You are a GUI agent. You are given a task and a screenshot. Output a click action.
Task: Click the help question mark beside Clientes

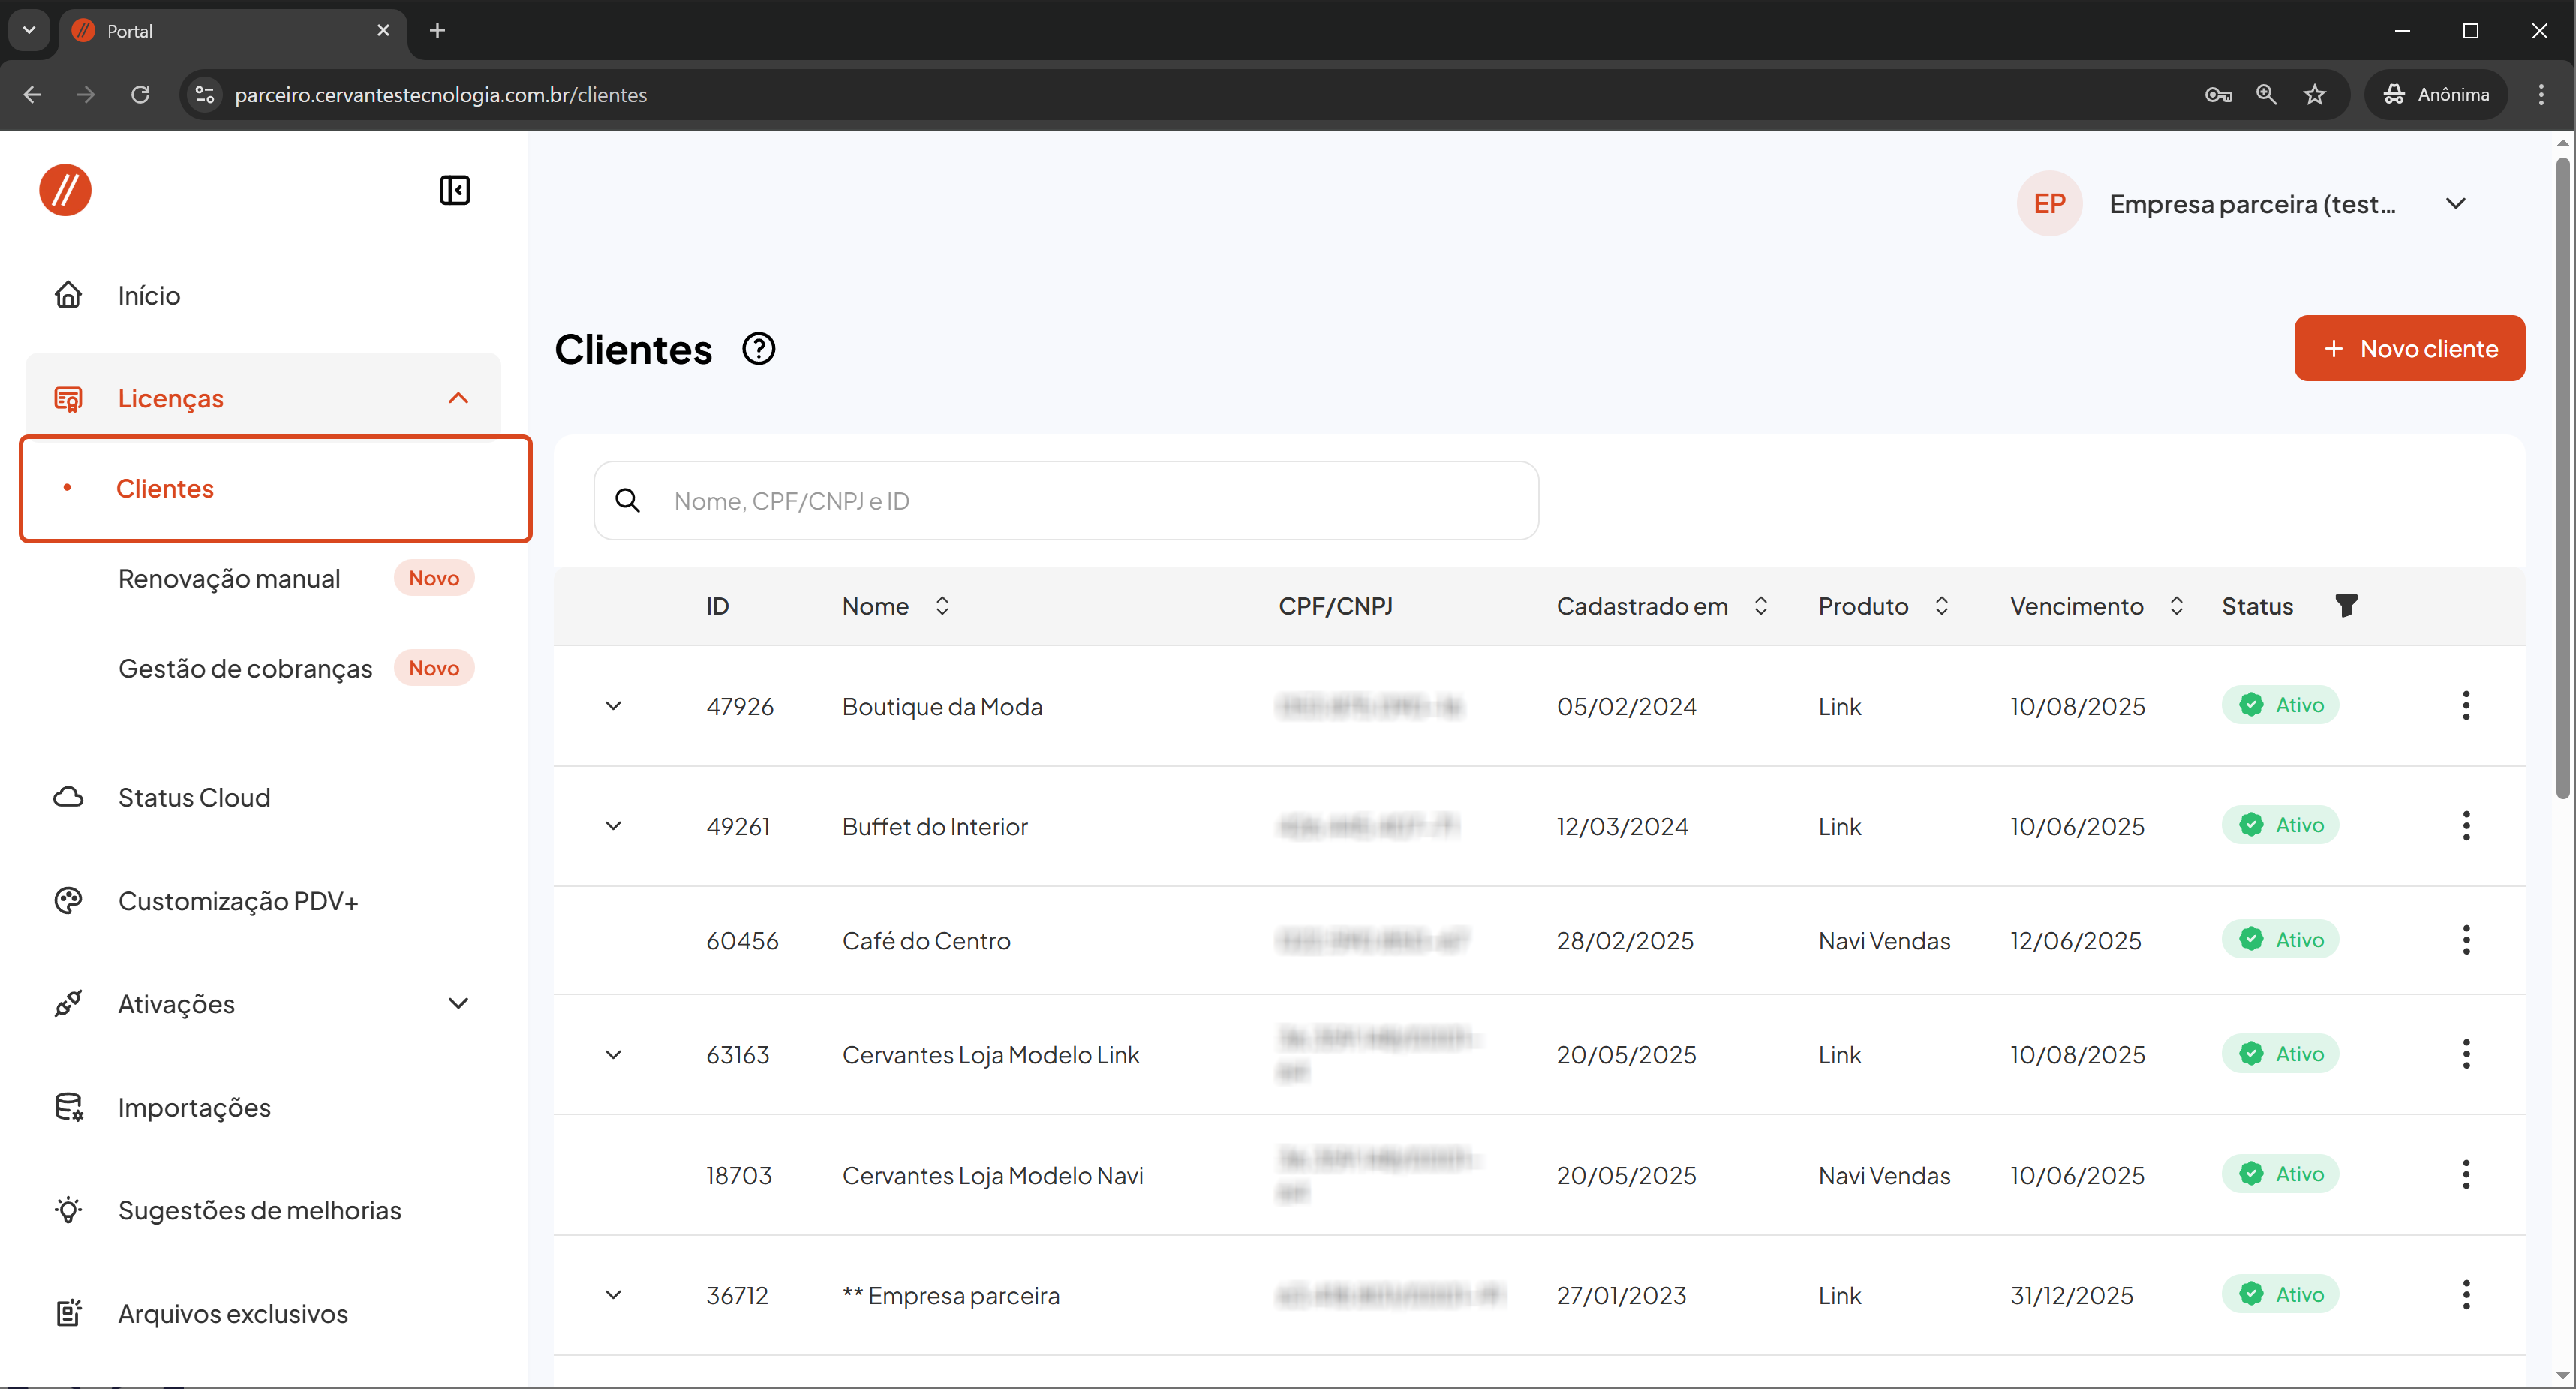point(758,349)
